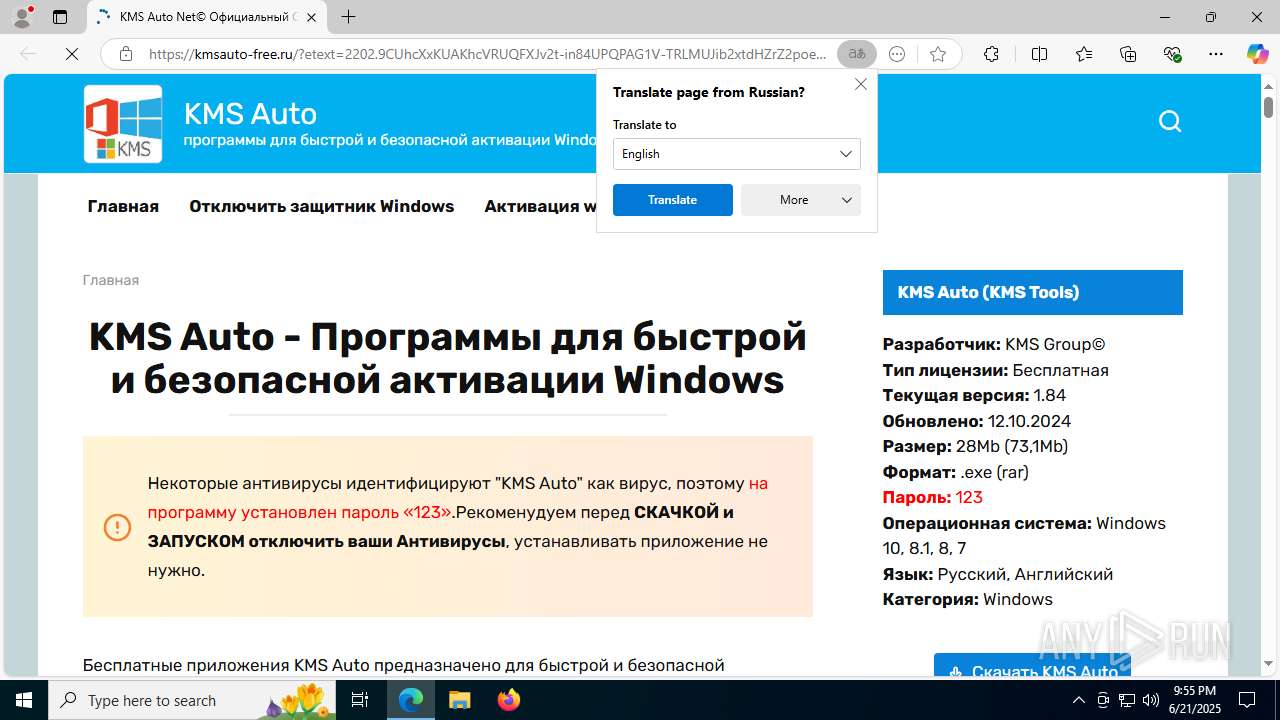Open the Extensions puzzle icon
1280x720 pixels.
pos(991,54)
